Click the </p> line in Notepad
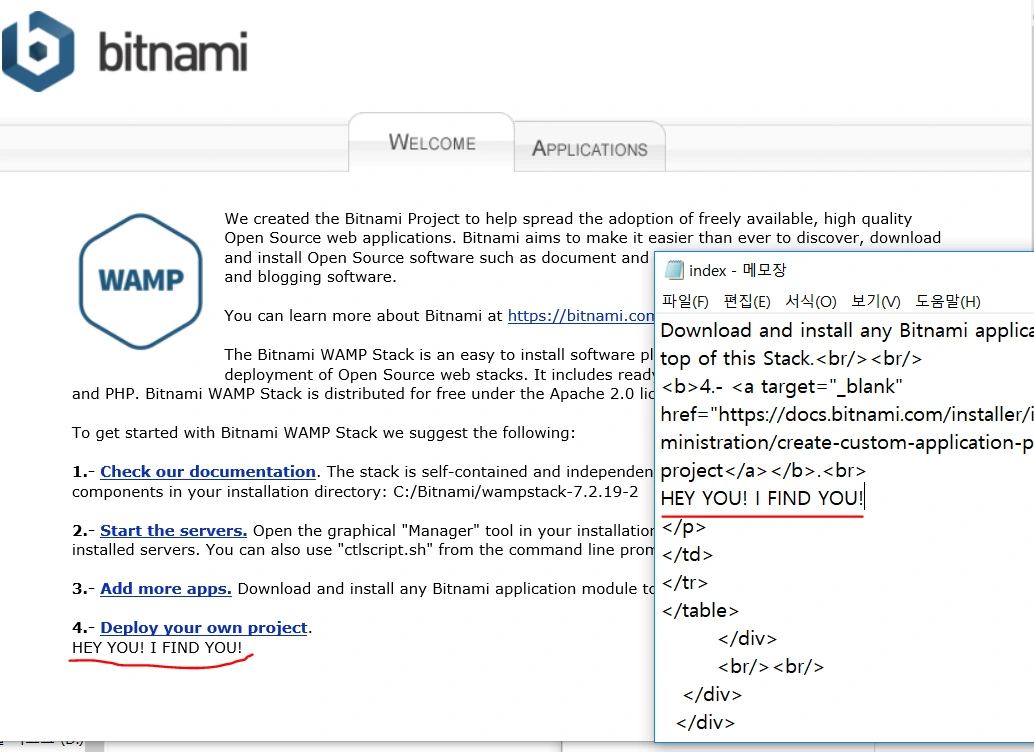Image resolution: width=1034 pixels, height=752 pixels. click(683, 526)
